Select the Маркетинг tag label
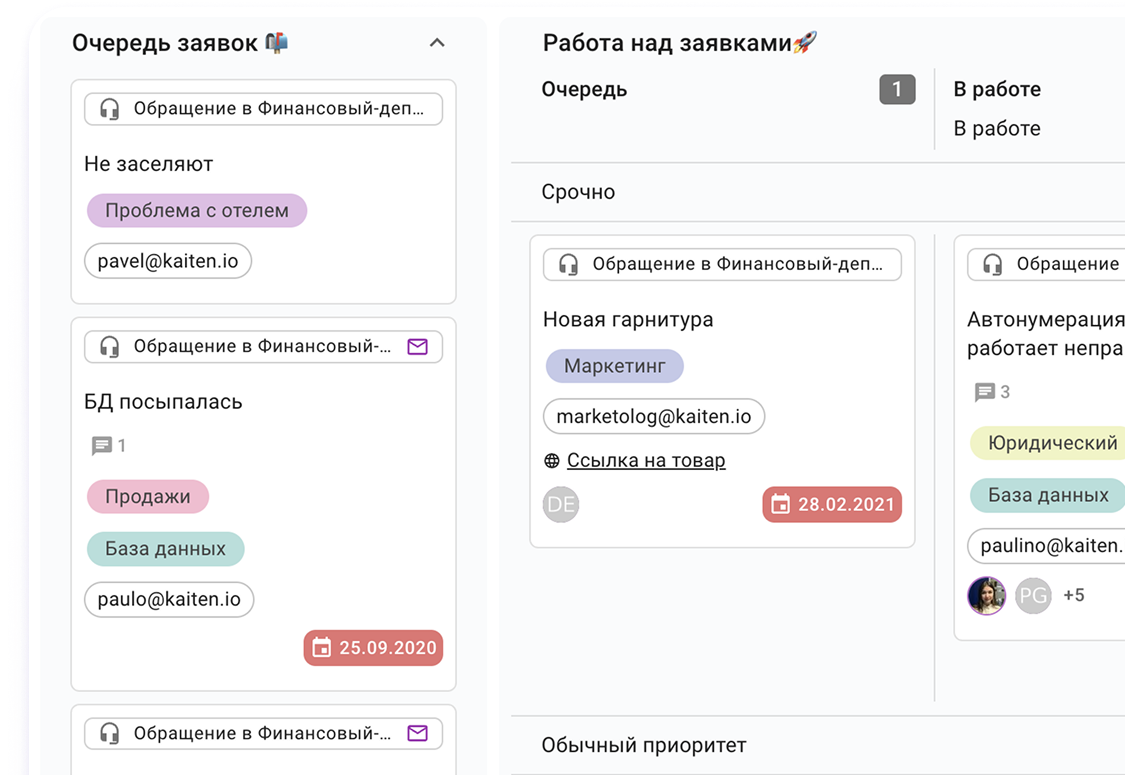Image resolution: width=1125 pixels, height=775 pixels. [614, 366]
